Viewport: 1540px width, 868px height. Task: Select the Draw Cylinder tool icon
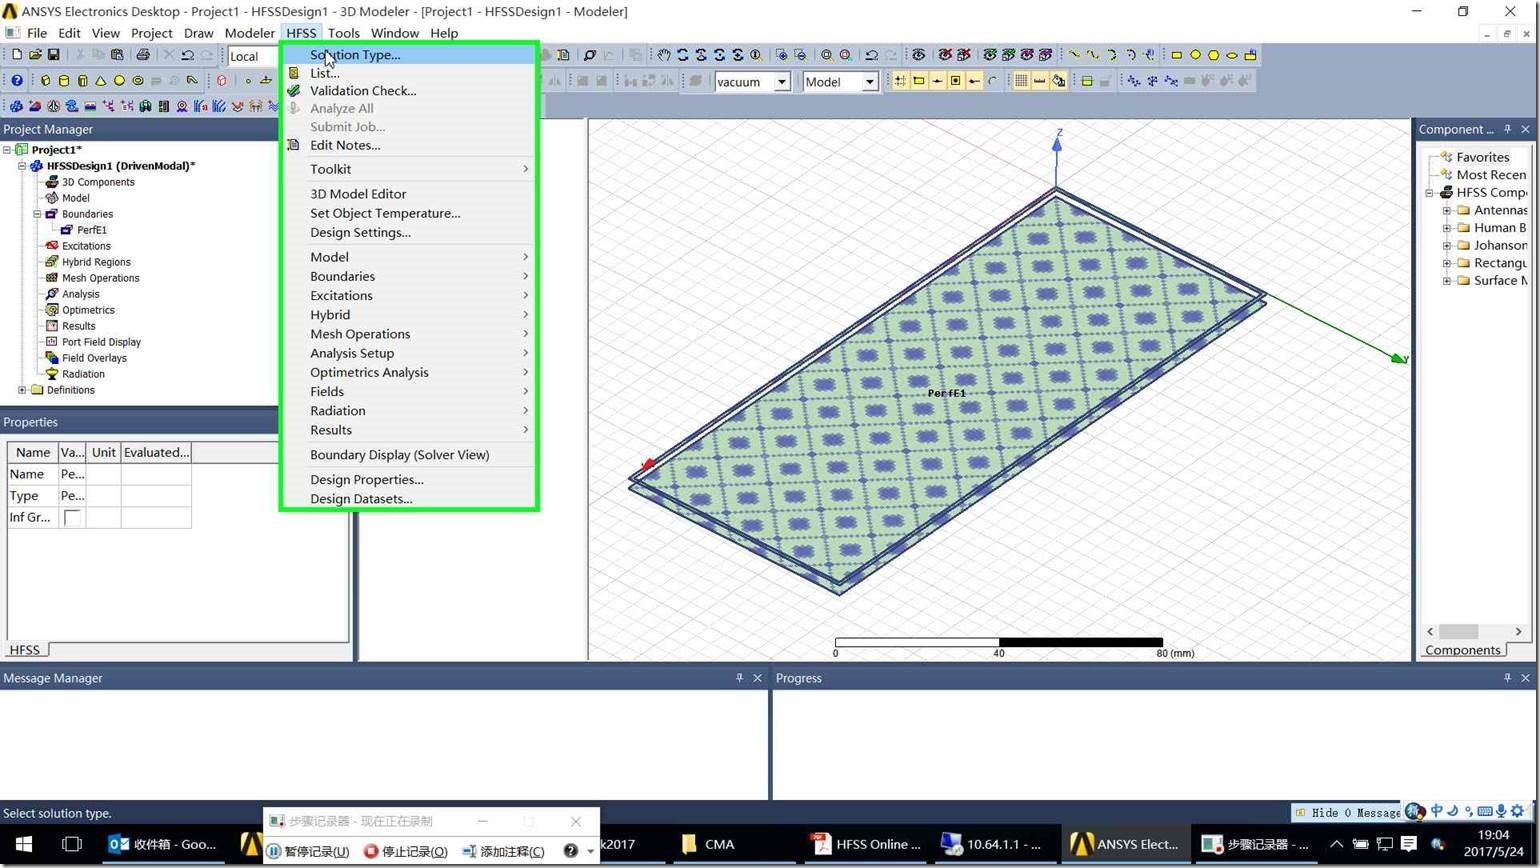tap(64, 80)
